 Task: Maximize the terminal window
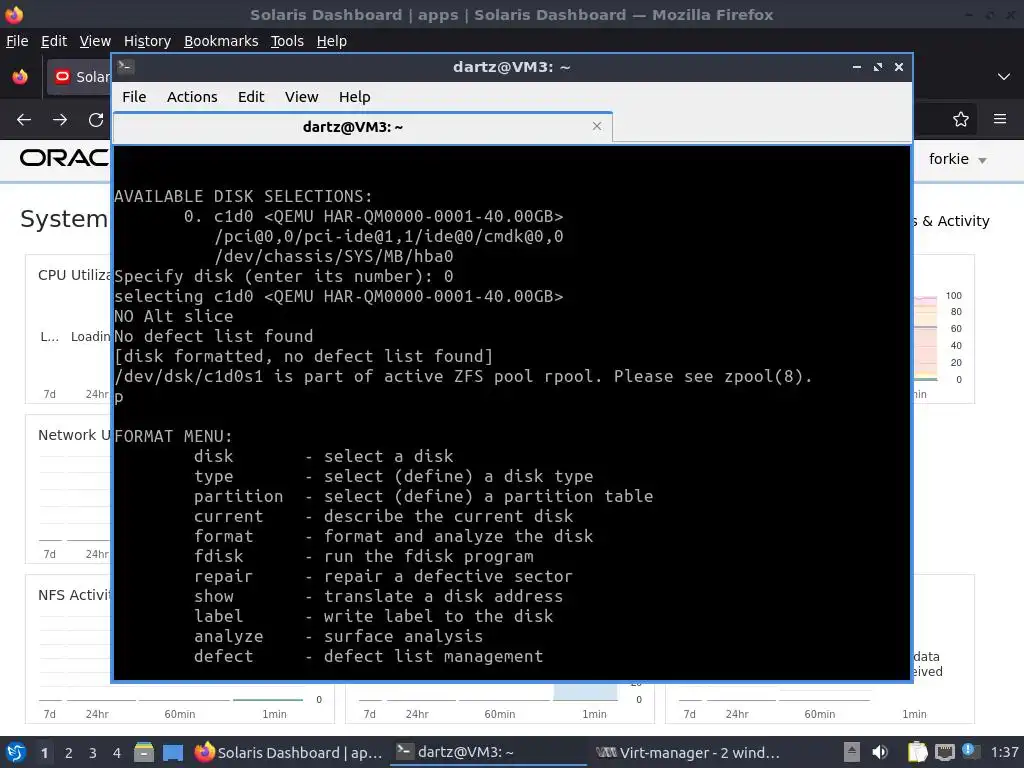pos(878,67)
